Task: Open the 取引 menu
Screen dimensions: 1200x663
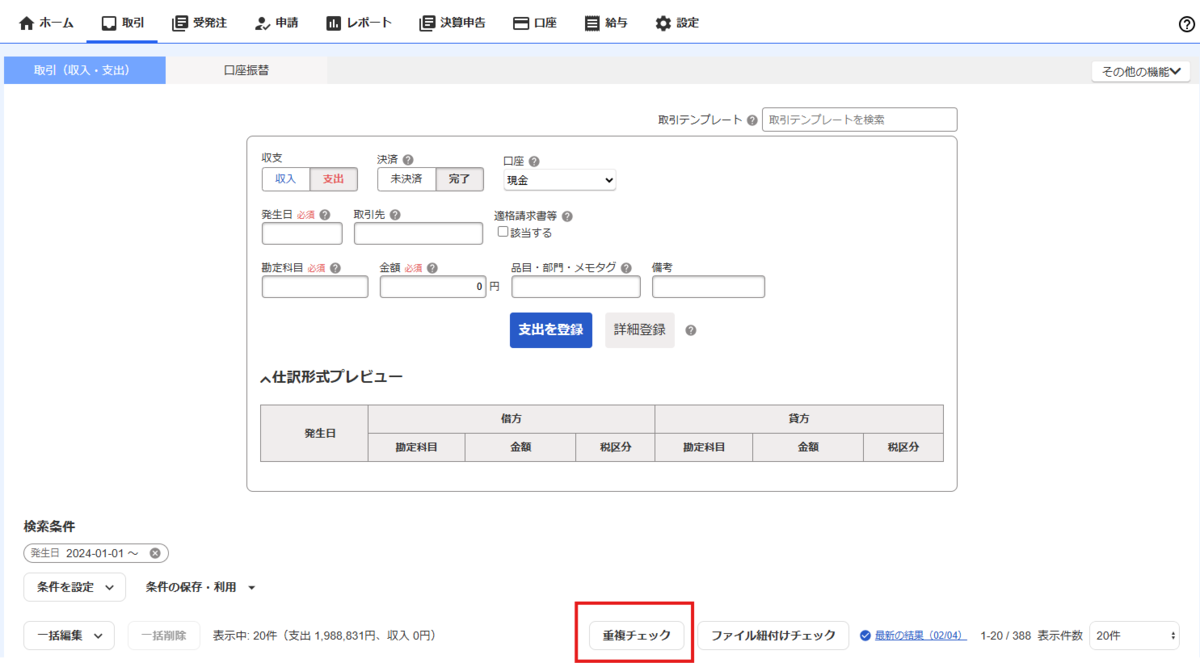Action: 122,22
